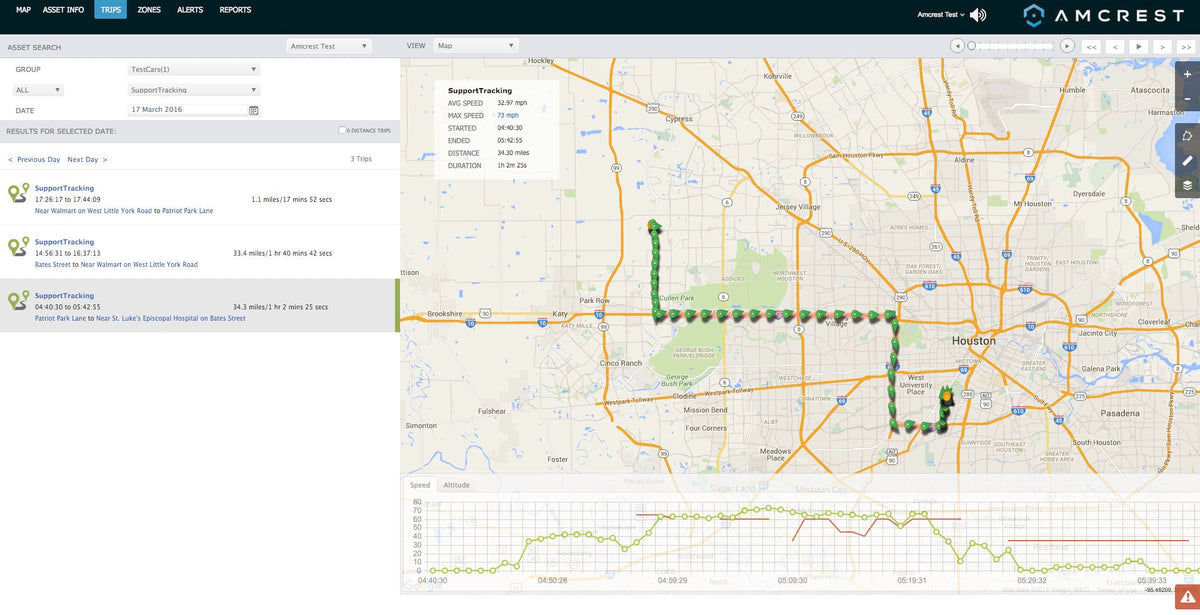Click route icon of the 14:56:31 trip

coord(18,247)
